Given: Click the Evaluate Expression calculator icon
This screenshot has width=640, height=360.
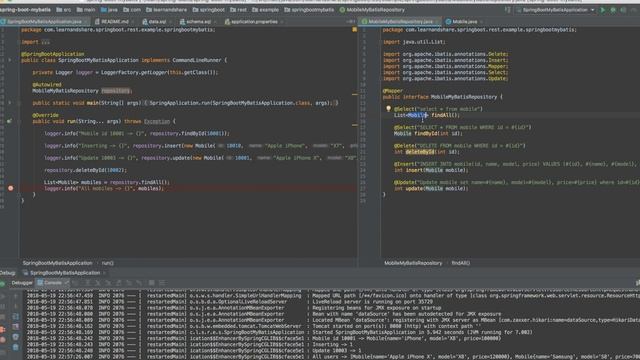Looking at the screenshot, I should pyautogui.click(x=151, y=283).
